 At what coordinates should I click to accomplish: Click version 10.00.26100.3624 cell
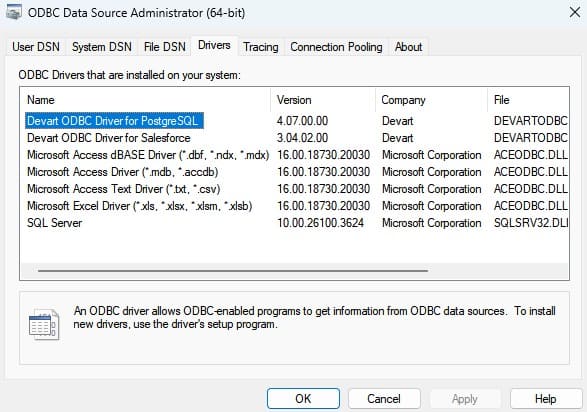click(x=320, y=223)
